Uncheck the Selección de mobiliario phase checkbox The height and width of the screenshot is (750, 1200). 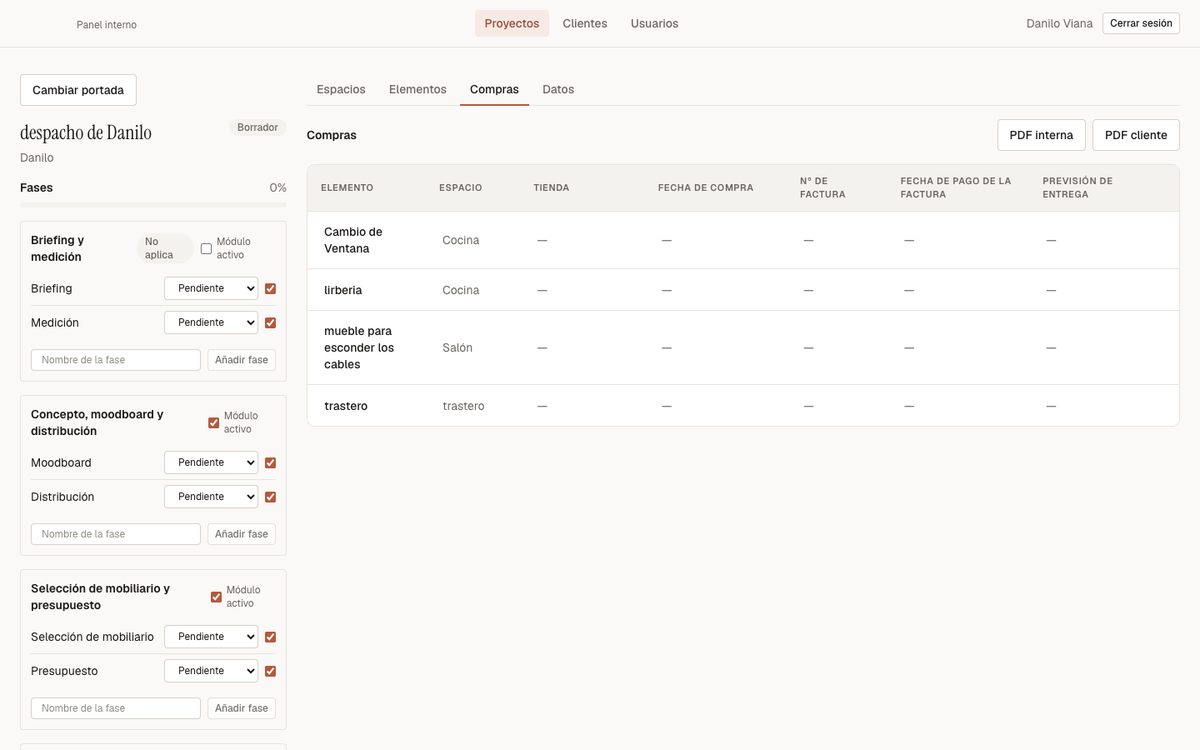click(x=270, y=636)
